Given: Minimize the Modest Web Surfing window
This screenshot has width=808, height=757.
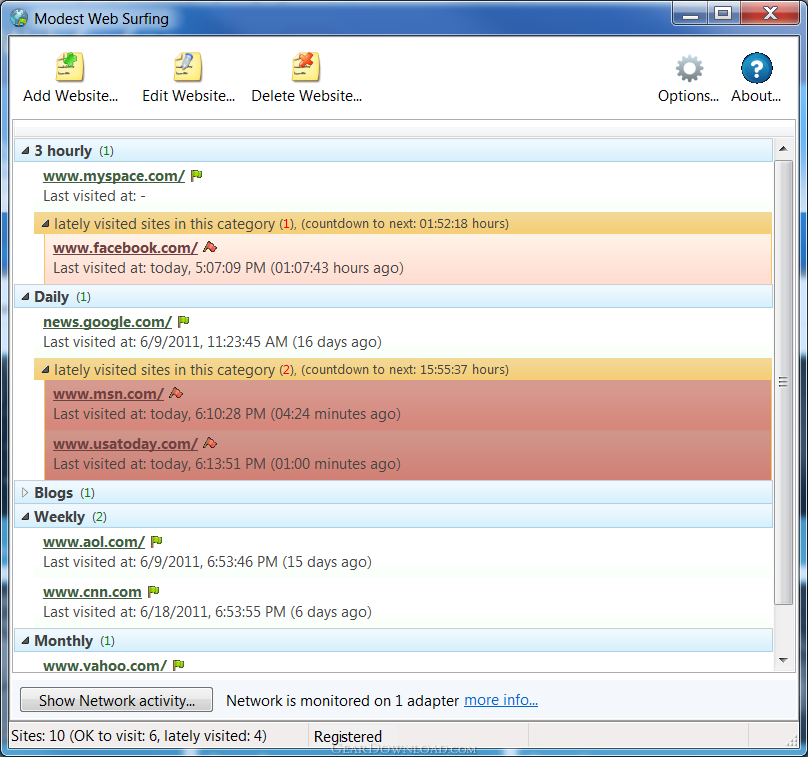Looking at the screenshot, I should [x=690, y=14].
